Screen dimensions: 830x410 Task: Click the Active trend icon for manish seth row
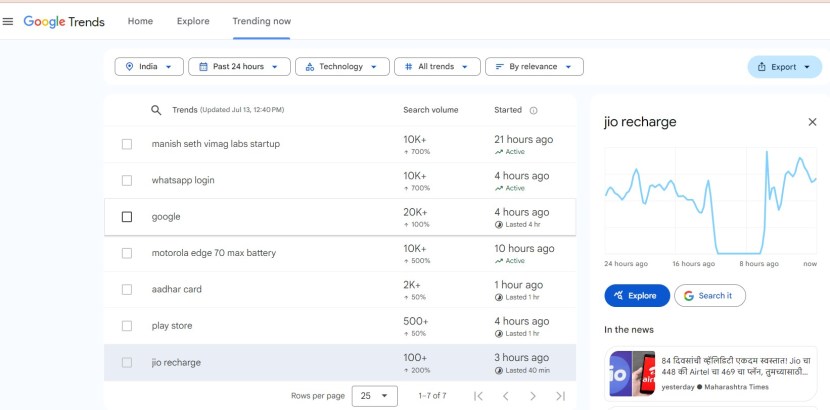(x=499, y=152)
